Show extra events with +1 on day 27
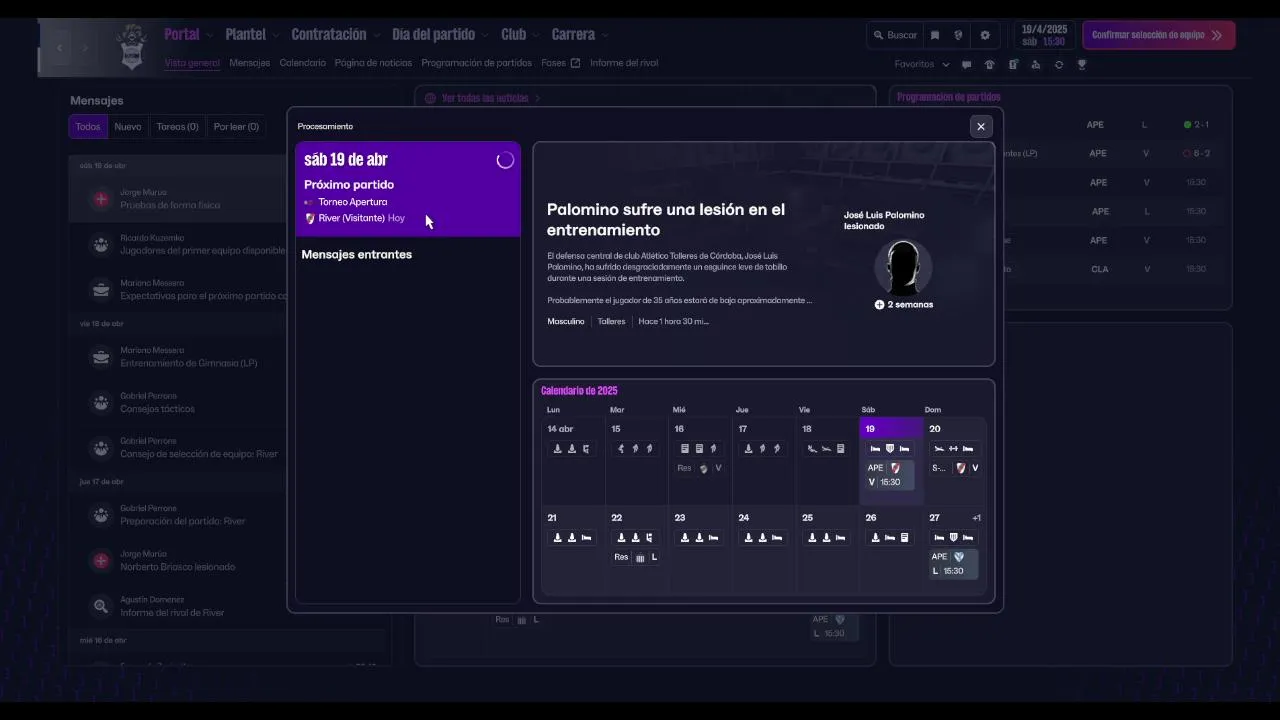Viewport: 1280px width, 720px height. coord(976,518)
